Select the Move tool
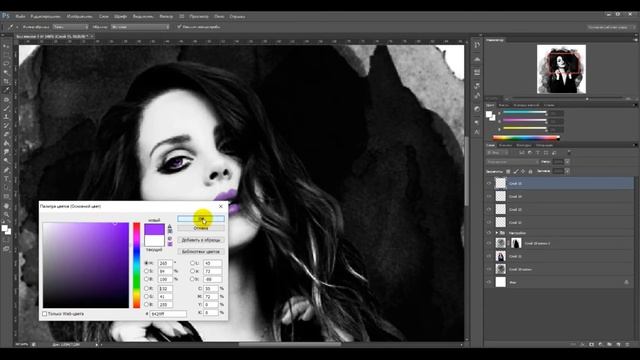The image size is (640, 360). 6,46
